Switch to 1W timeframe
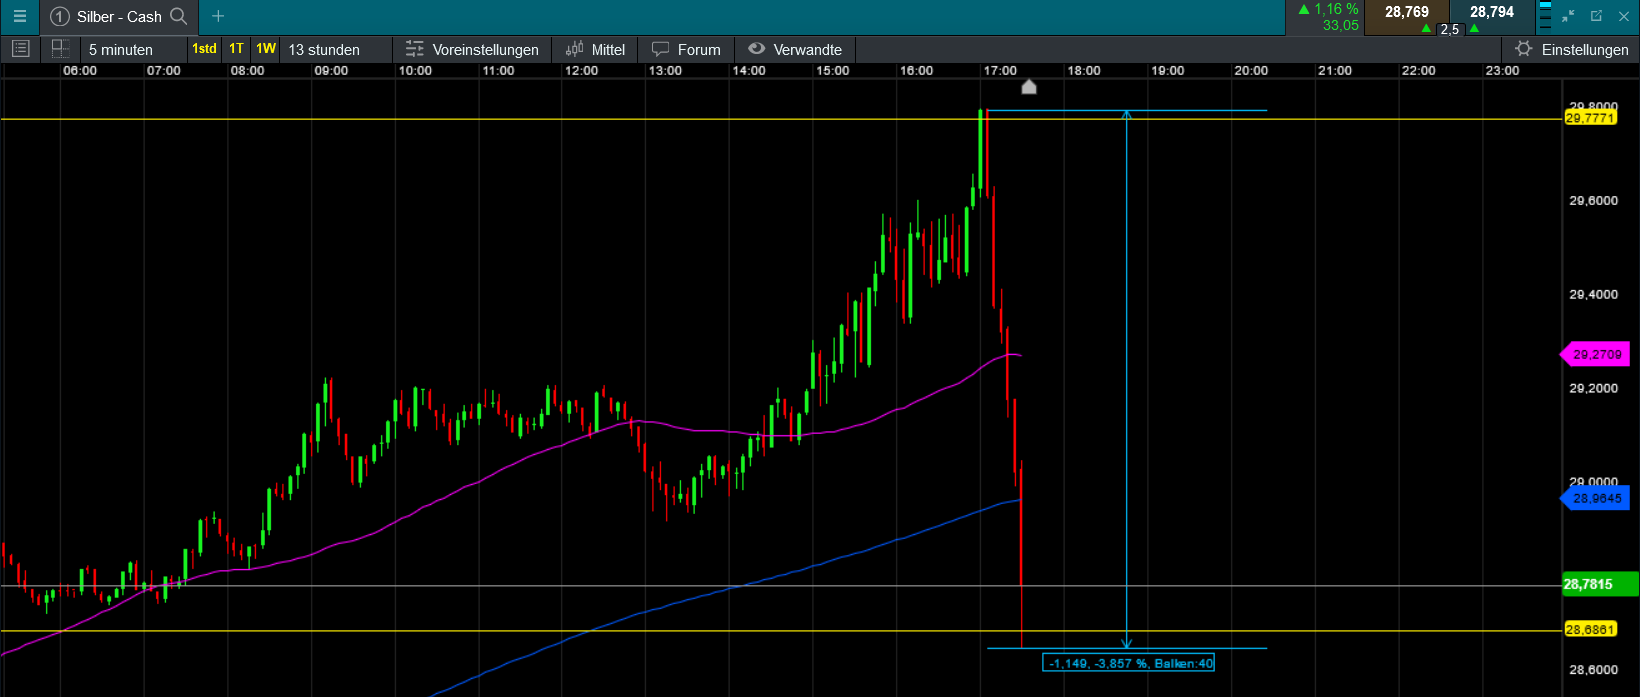The height and width of the screenshot is (697, 1640). [266, 49]
